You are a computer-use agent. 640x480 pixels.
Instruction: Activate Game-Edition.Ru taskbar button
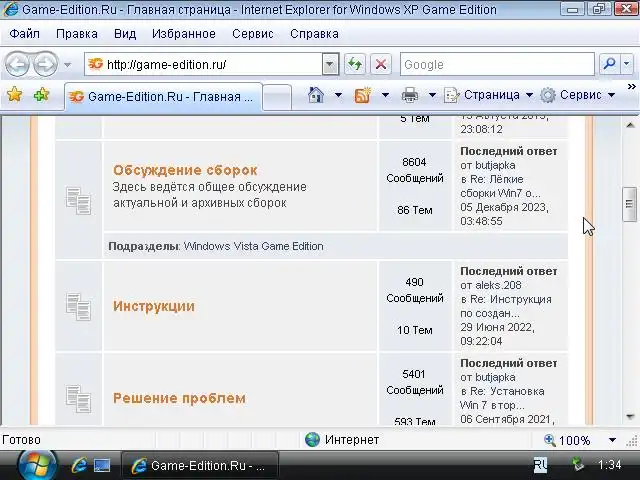click(x=200, y=465)
